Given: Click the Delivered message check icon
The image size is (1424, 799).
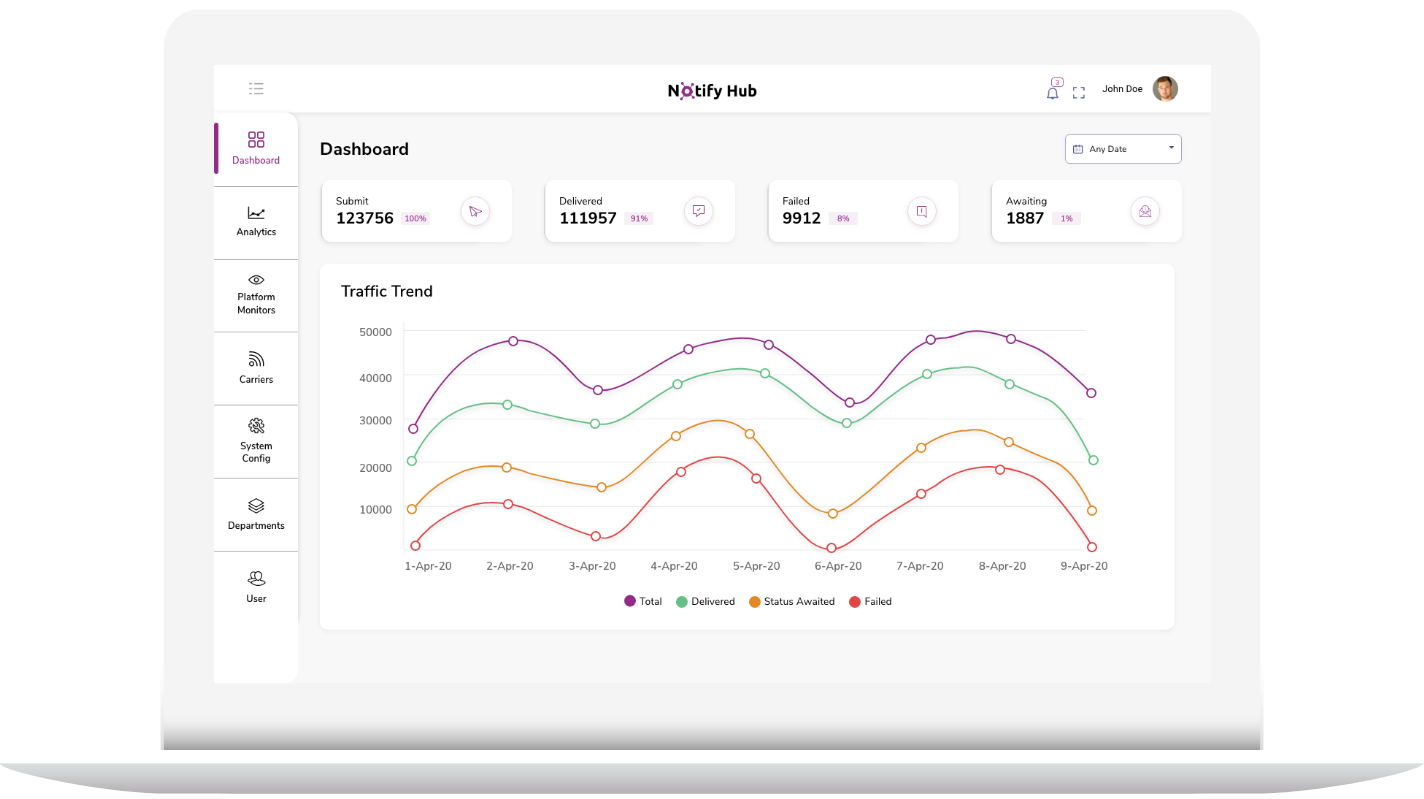Looking at the screenshot, I should (x=698, y=211).
